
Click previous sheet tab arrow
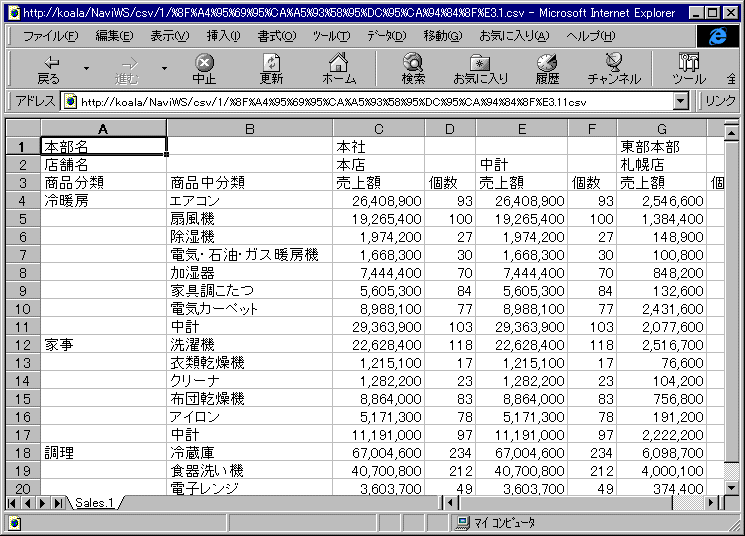click(x=27, y=503)
